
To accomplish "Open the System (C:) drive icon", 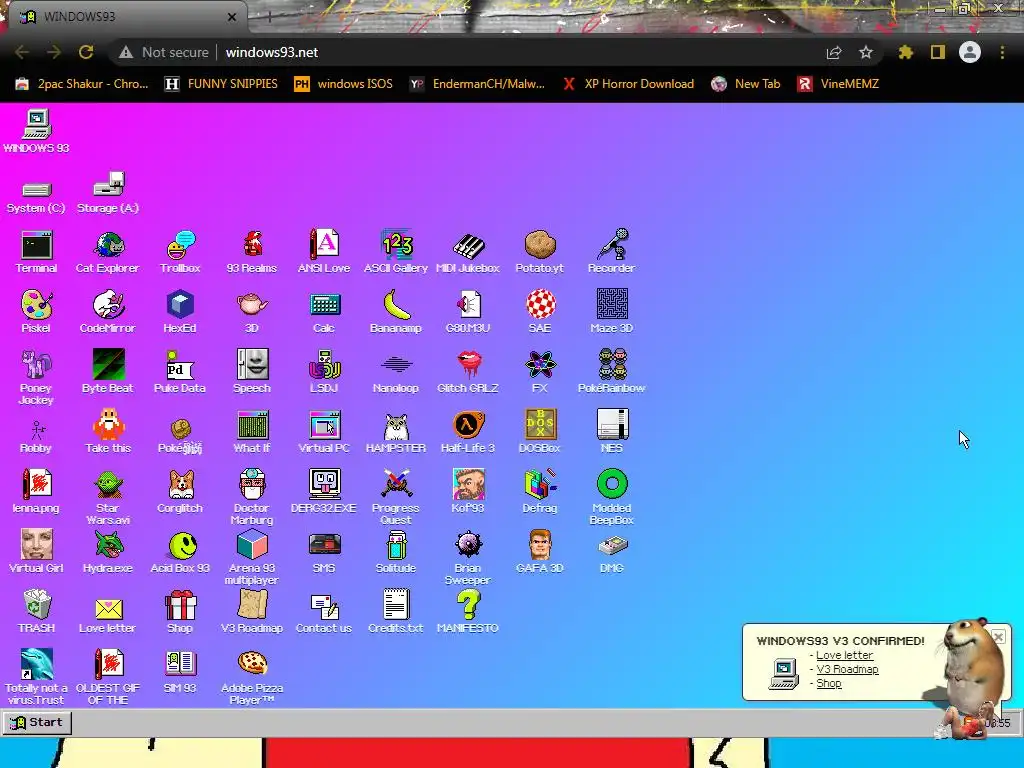I will pyautogui.click(x=37, y=198).
